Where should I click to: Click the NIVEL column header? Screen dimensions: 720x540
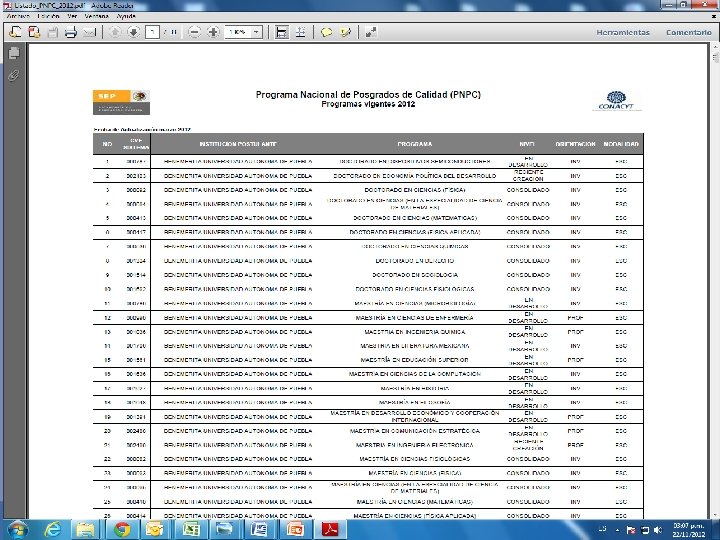(527, 144)
